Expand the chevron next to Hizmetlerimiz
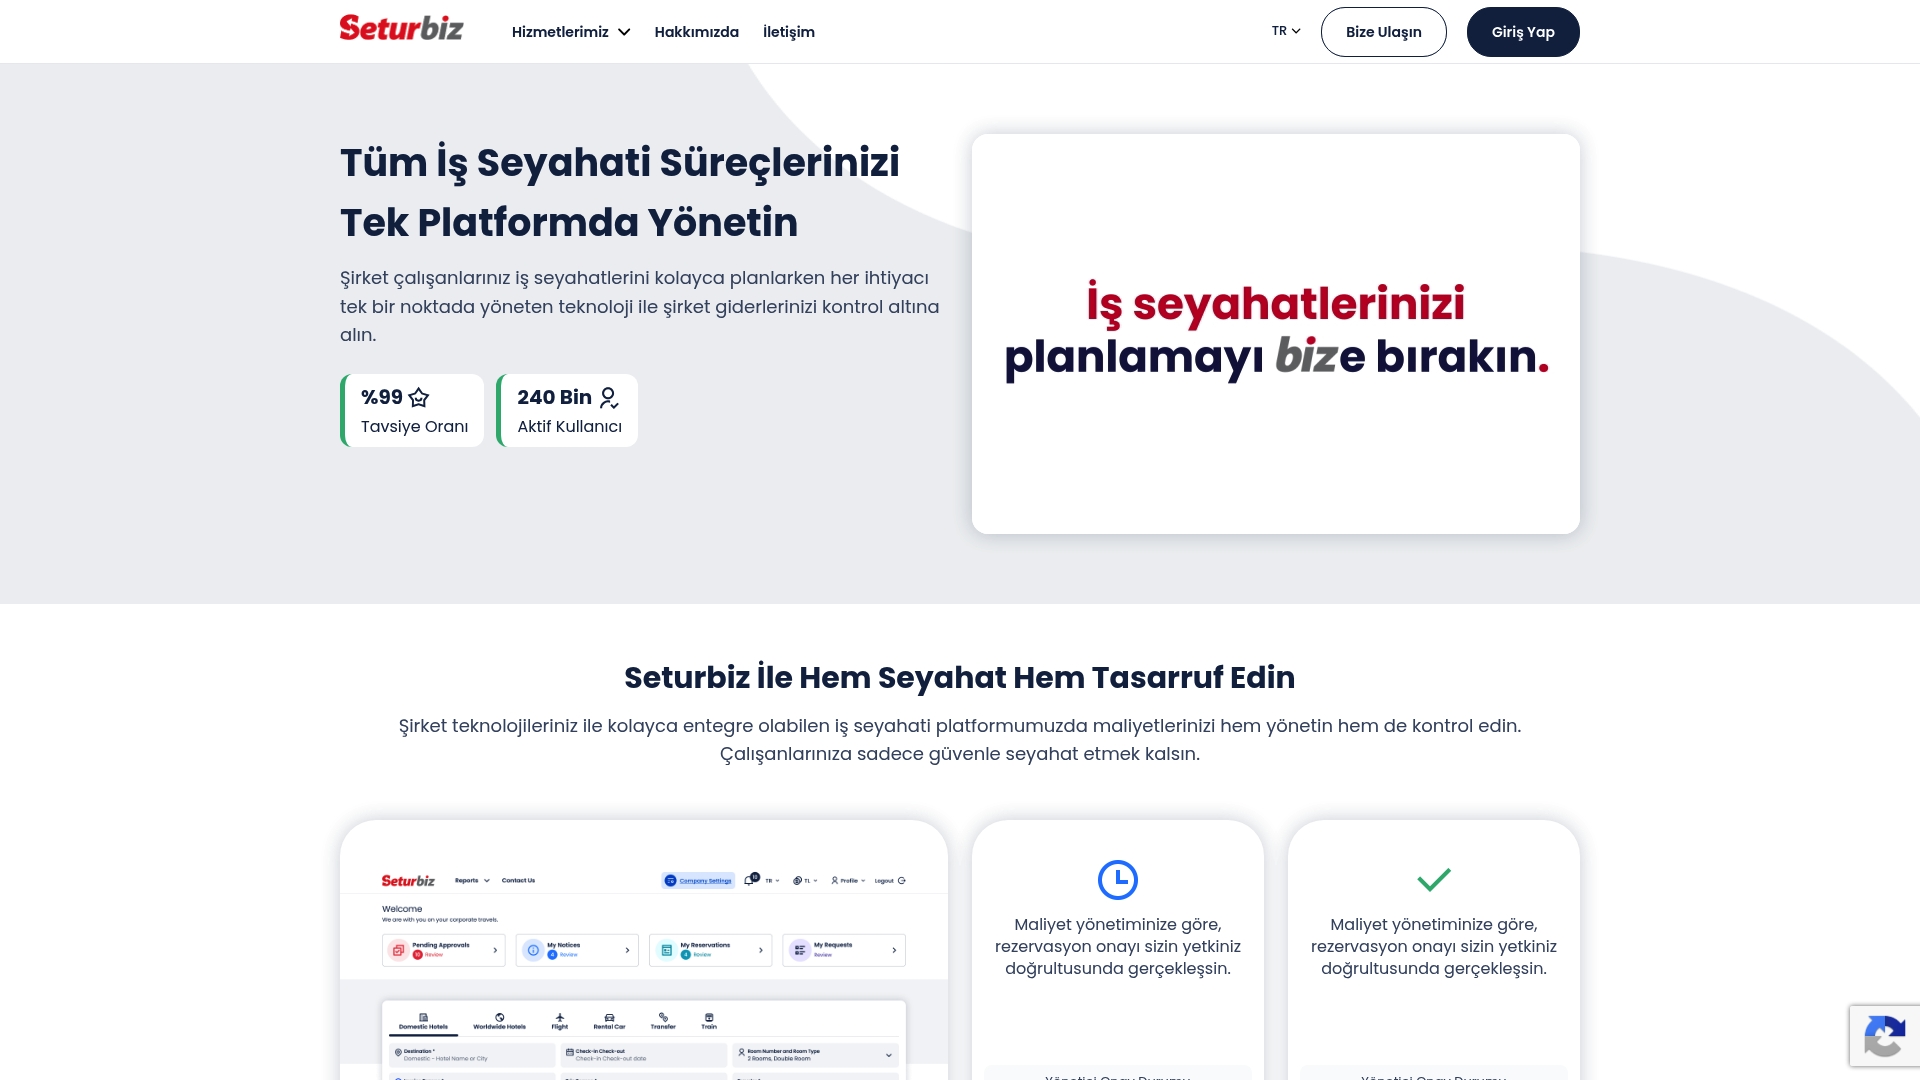Image resolution: width=1920 pixels, height=1080 pixels. pyautogui.click(x=624, y=32)
